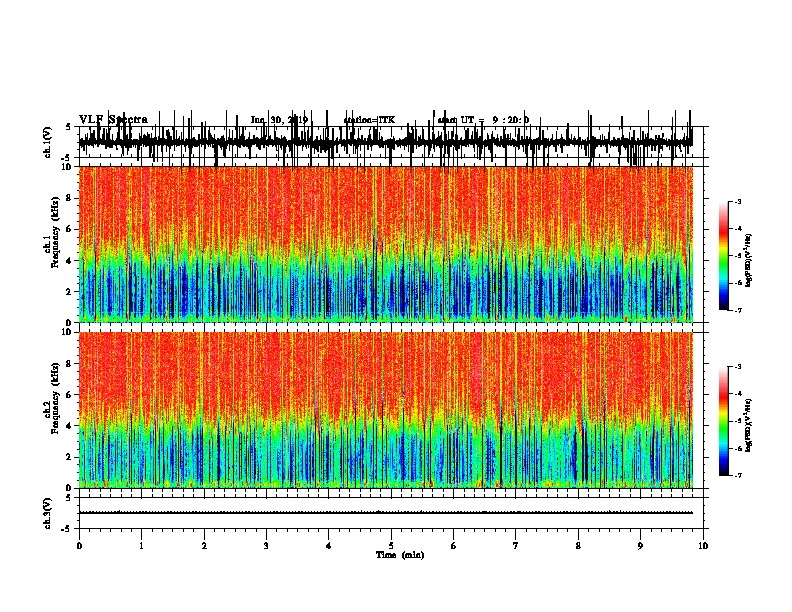
Task: Click the 'Time (min)' x-axis label
Action: point(400,555)
